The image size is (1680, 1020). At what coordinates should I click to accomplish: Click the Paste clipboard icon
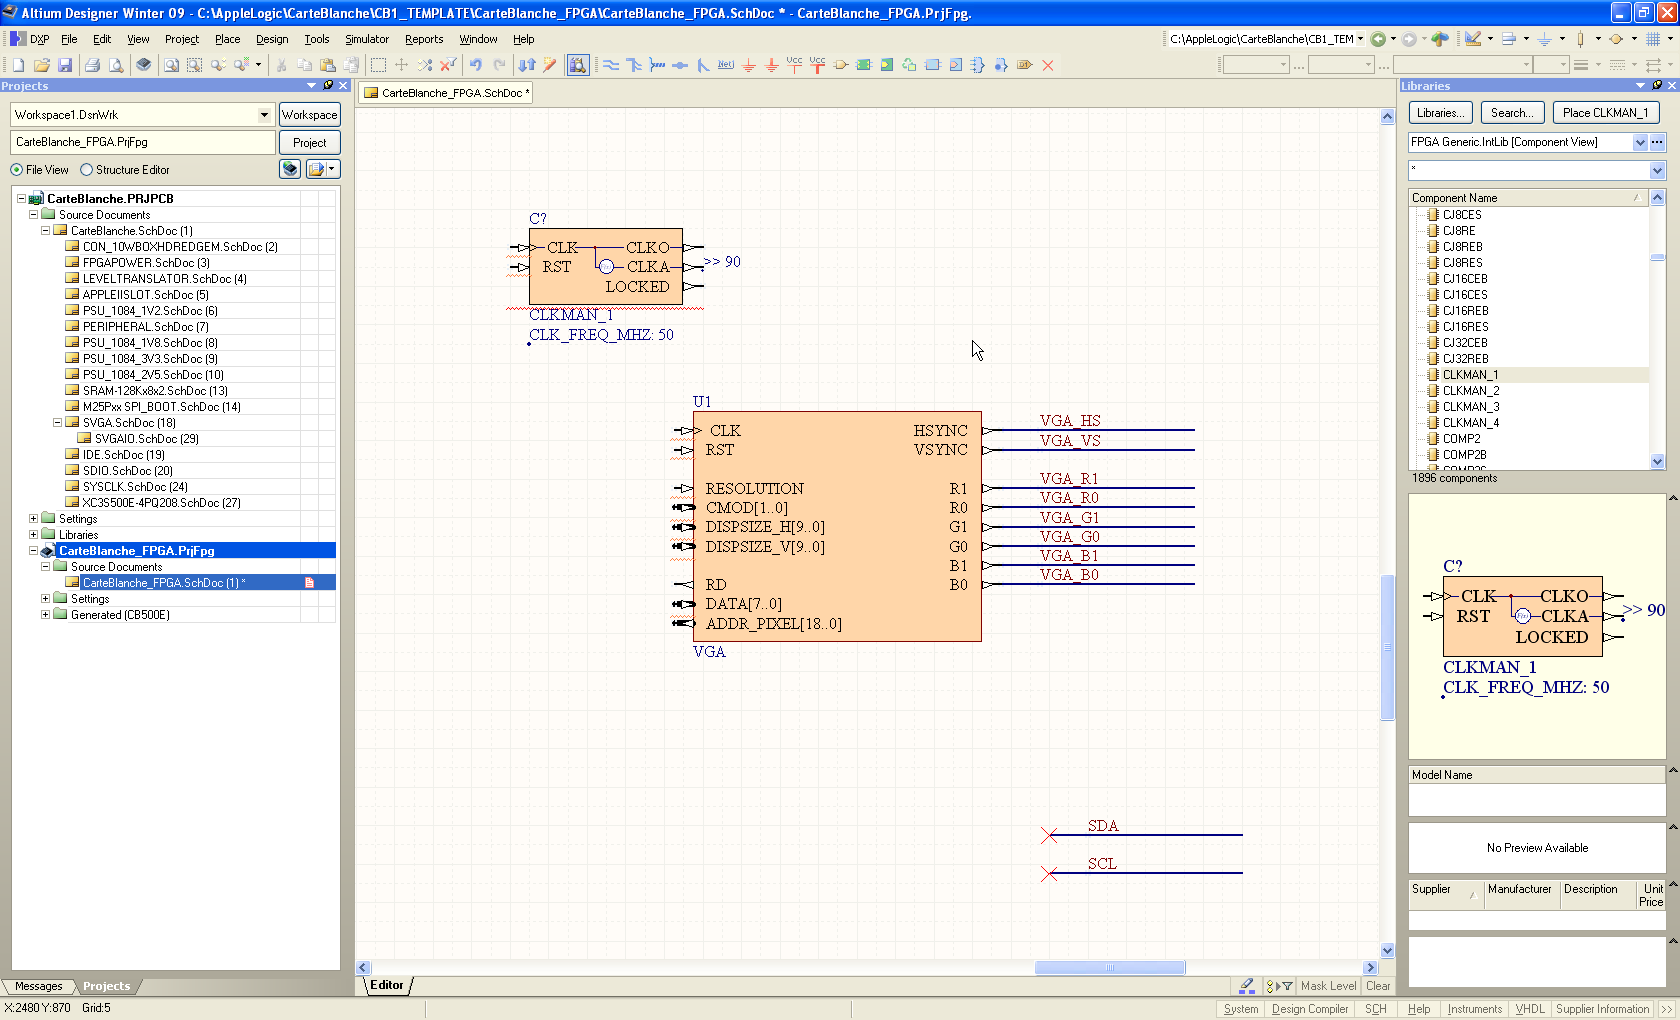tap(327, 65)
